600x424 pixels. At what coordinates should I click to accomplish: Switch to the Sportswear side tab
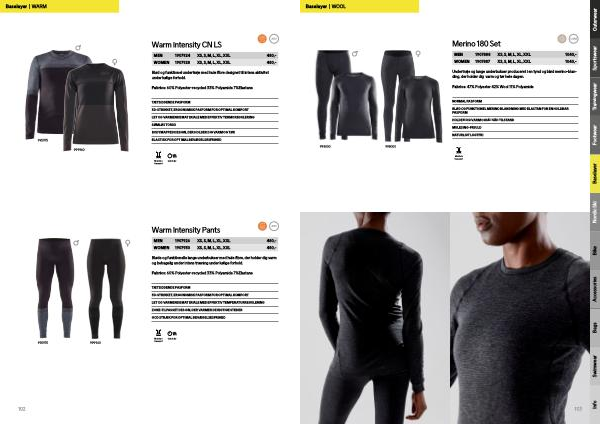tap(595, 58)
